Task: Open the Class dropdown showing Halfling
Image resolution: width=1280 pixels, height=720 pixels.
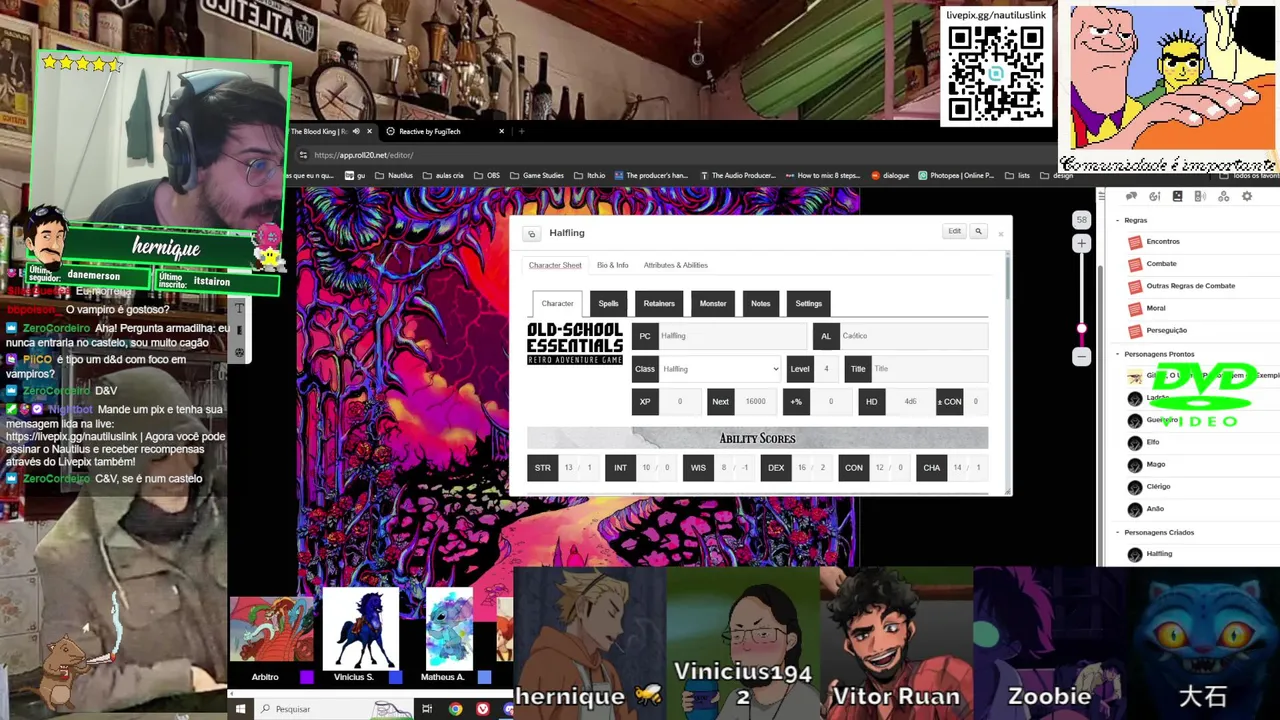Action: [x=720, y=369]
